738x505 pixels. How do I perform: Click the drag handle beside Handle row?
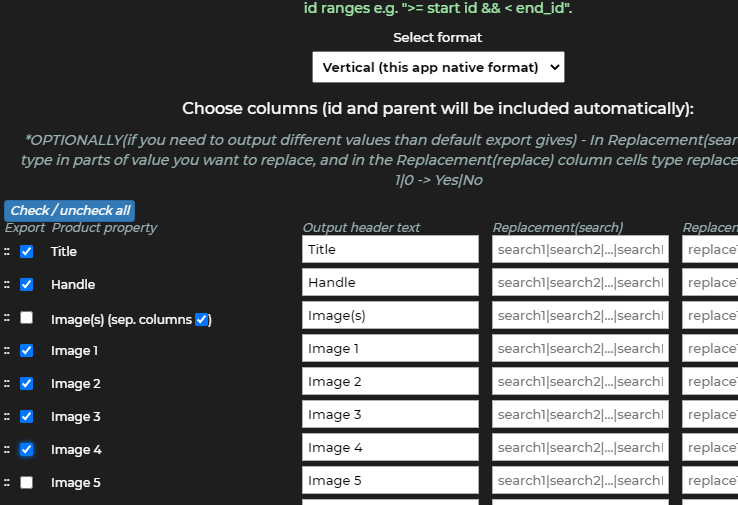(x=6, y=285)
